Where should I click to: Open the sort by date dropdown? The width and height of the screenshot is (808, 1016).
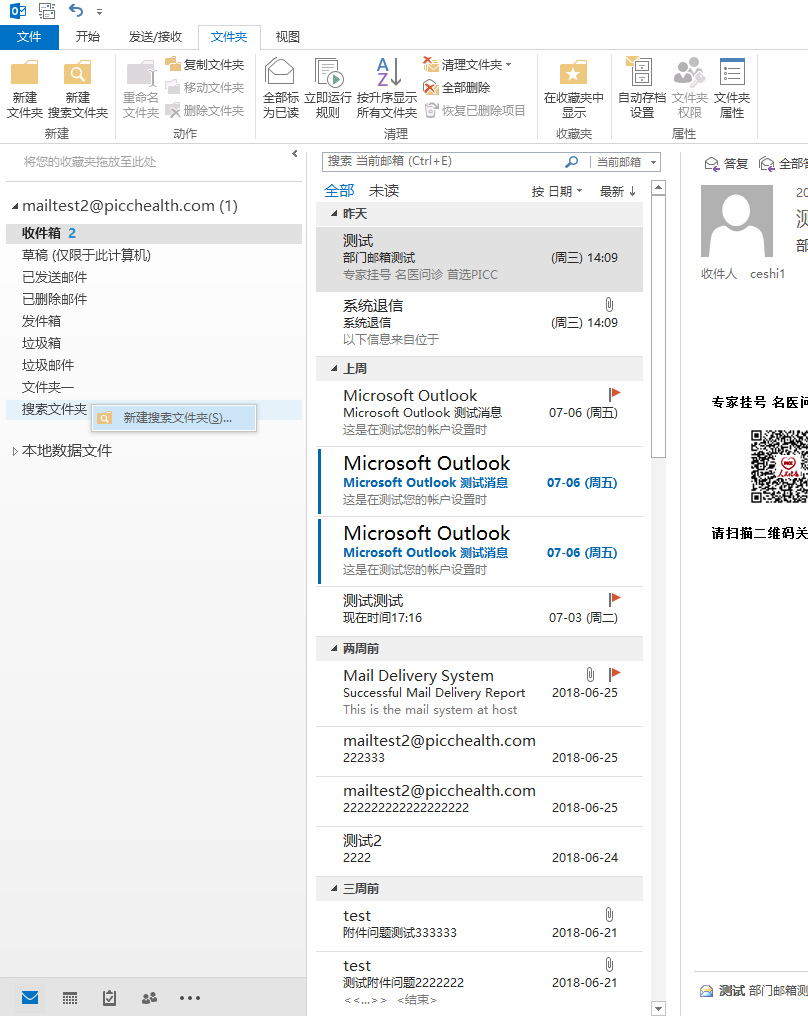[x=557, y=191]
